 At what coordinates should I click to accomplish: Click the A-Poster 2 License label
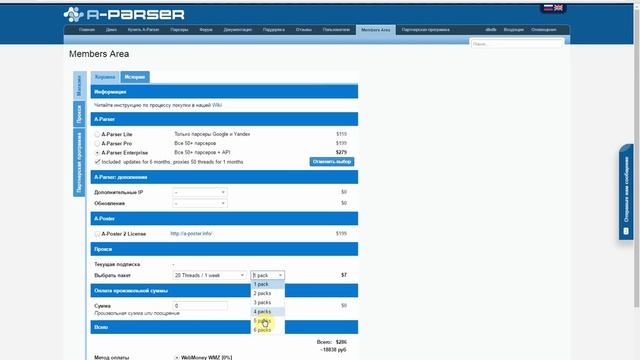124,234
